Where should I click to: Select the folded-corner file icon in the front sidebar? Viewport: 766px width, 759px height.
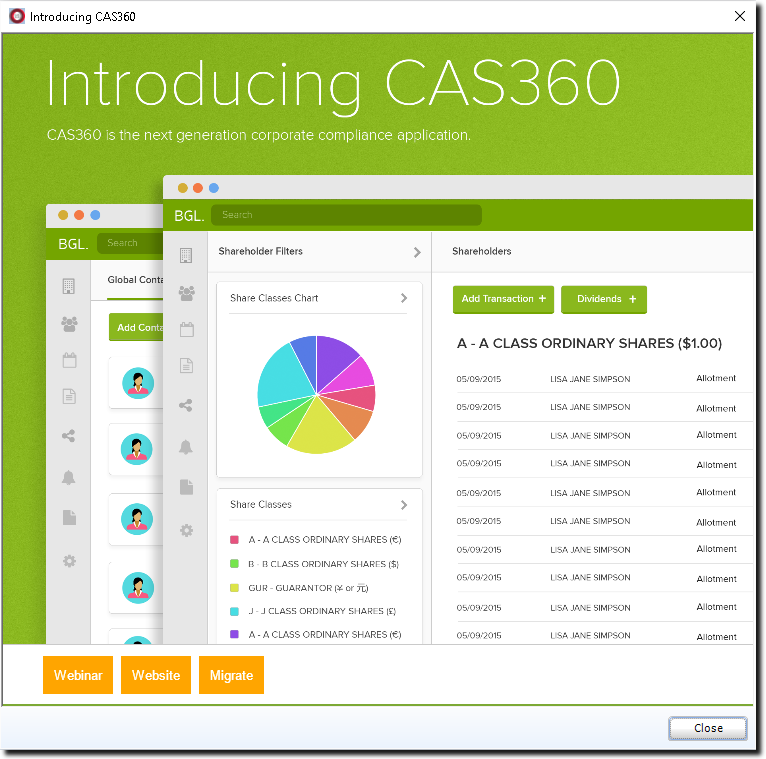pyautogui.click(x=186, y=487)
